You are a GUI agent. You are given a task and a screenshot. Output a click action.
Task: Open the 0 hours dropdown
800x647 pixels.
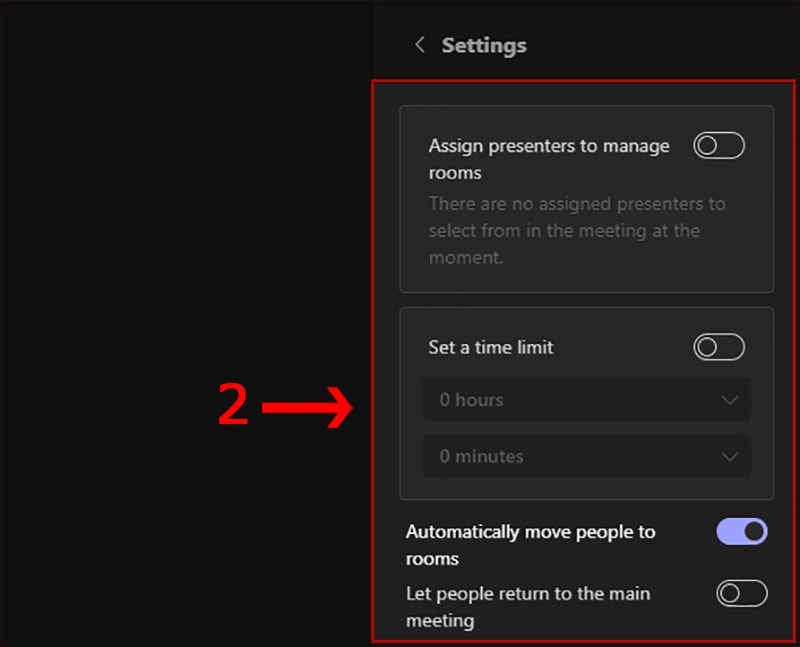click(x=586, y=400)
